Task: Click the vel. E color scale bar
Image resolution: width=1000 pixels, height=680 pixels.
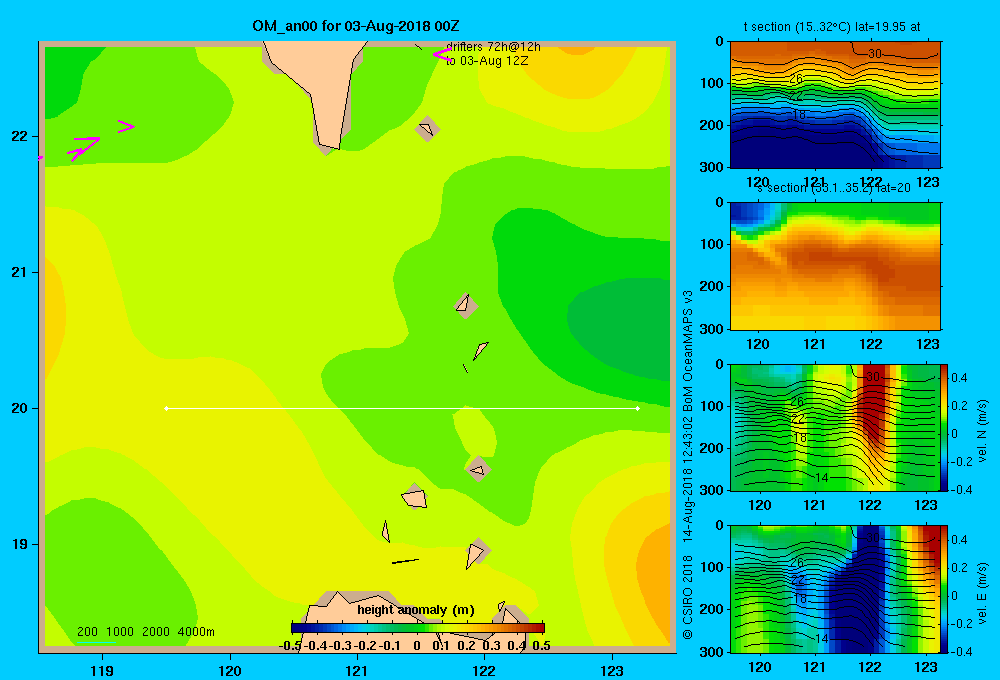Action: click(x=944, y=589)
